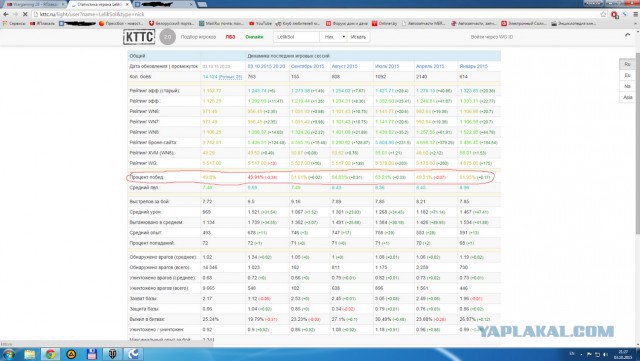
Task: Switch to the third tab with blacked-out title
Action: click(x=164, y=4)
